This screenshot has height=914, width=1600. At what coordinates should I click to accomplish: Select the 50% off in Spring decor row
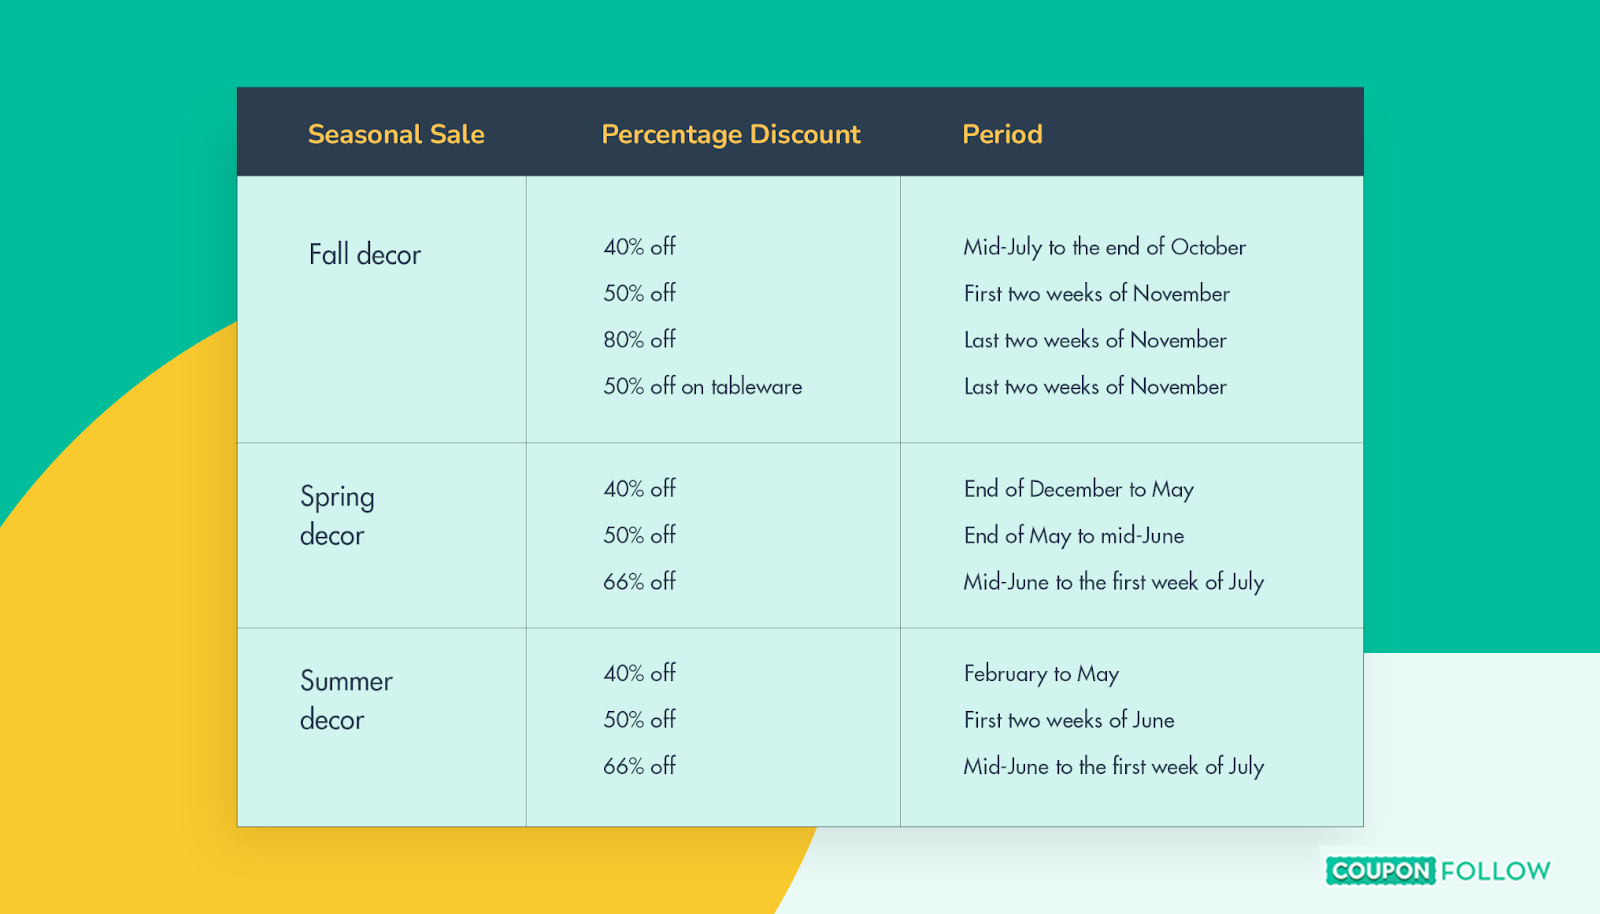point(640,536)
